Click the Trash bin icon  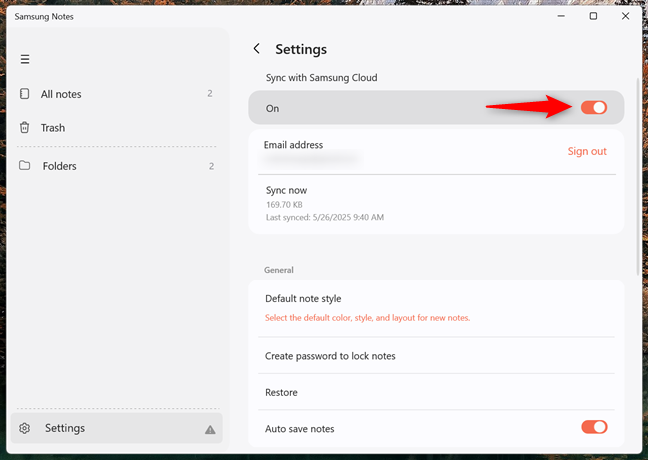pos(24,127)
